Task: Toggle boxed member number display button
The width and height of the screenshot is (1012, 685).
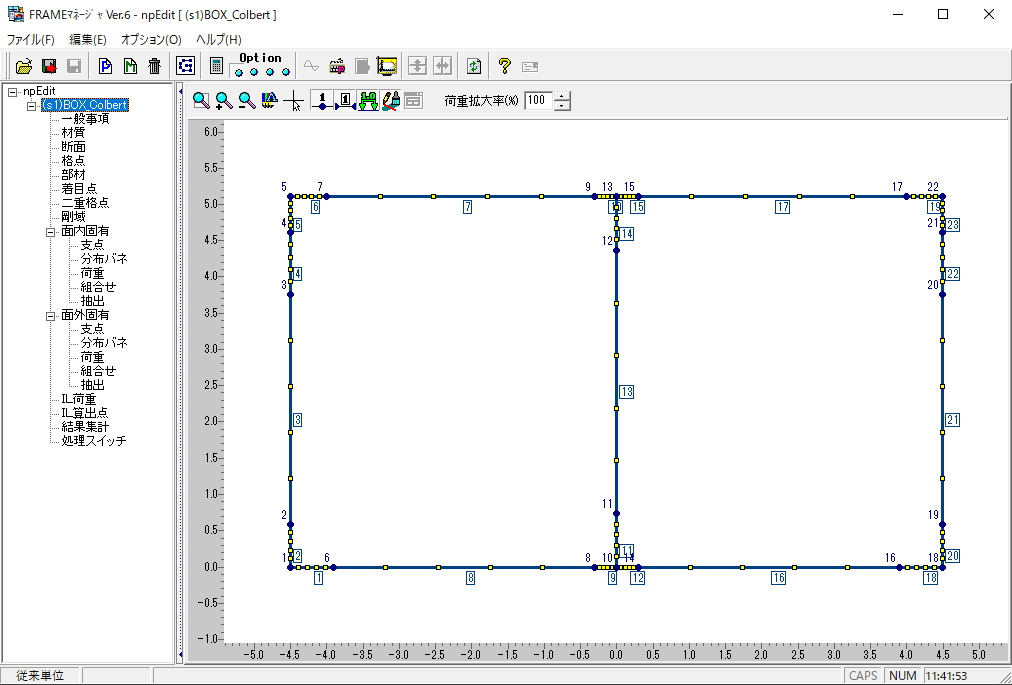Action: (345, 100)
